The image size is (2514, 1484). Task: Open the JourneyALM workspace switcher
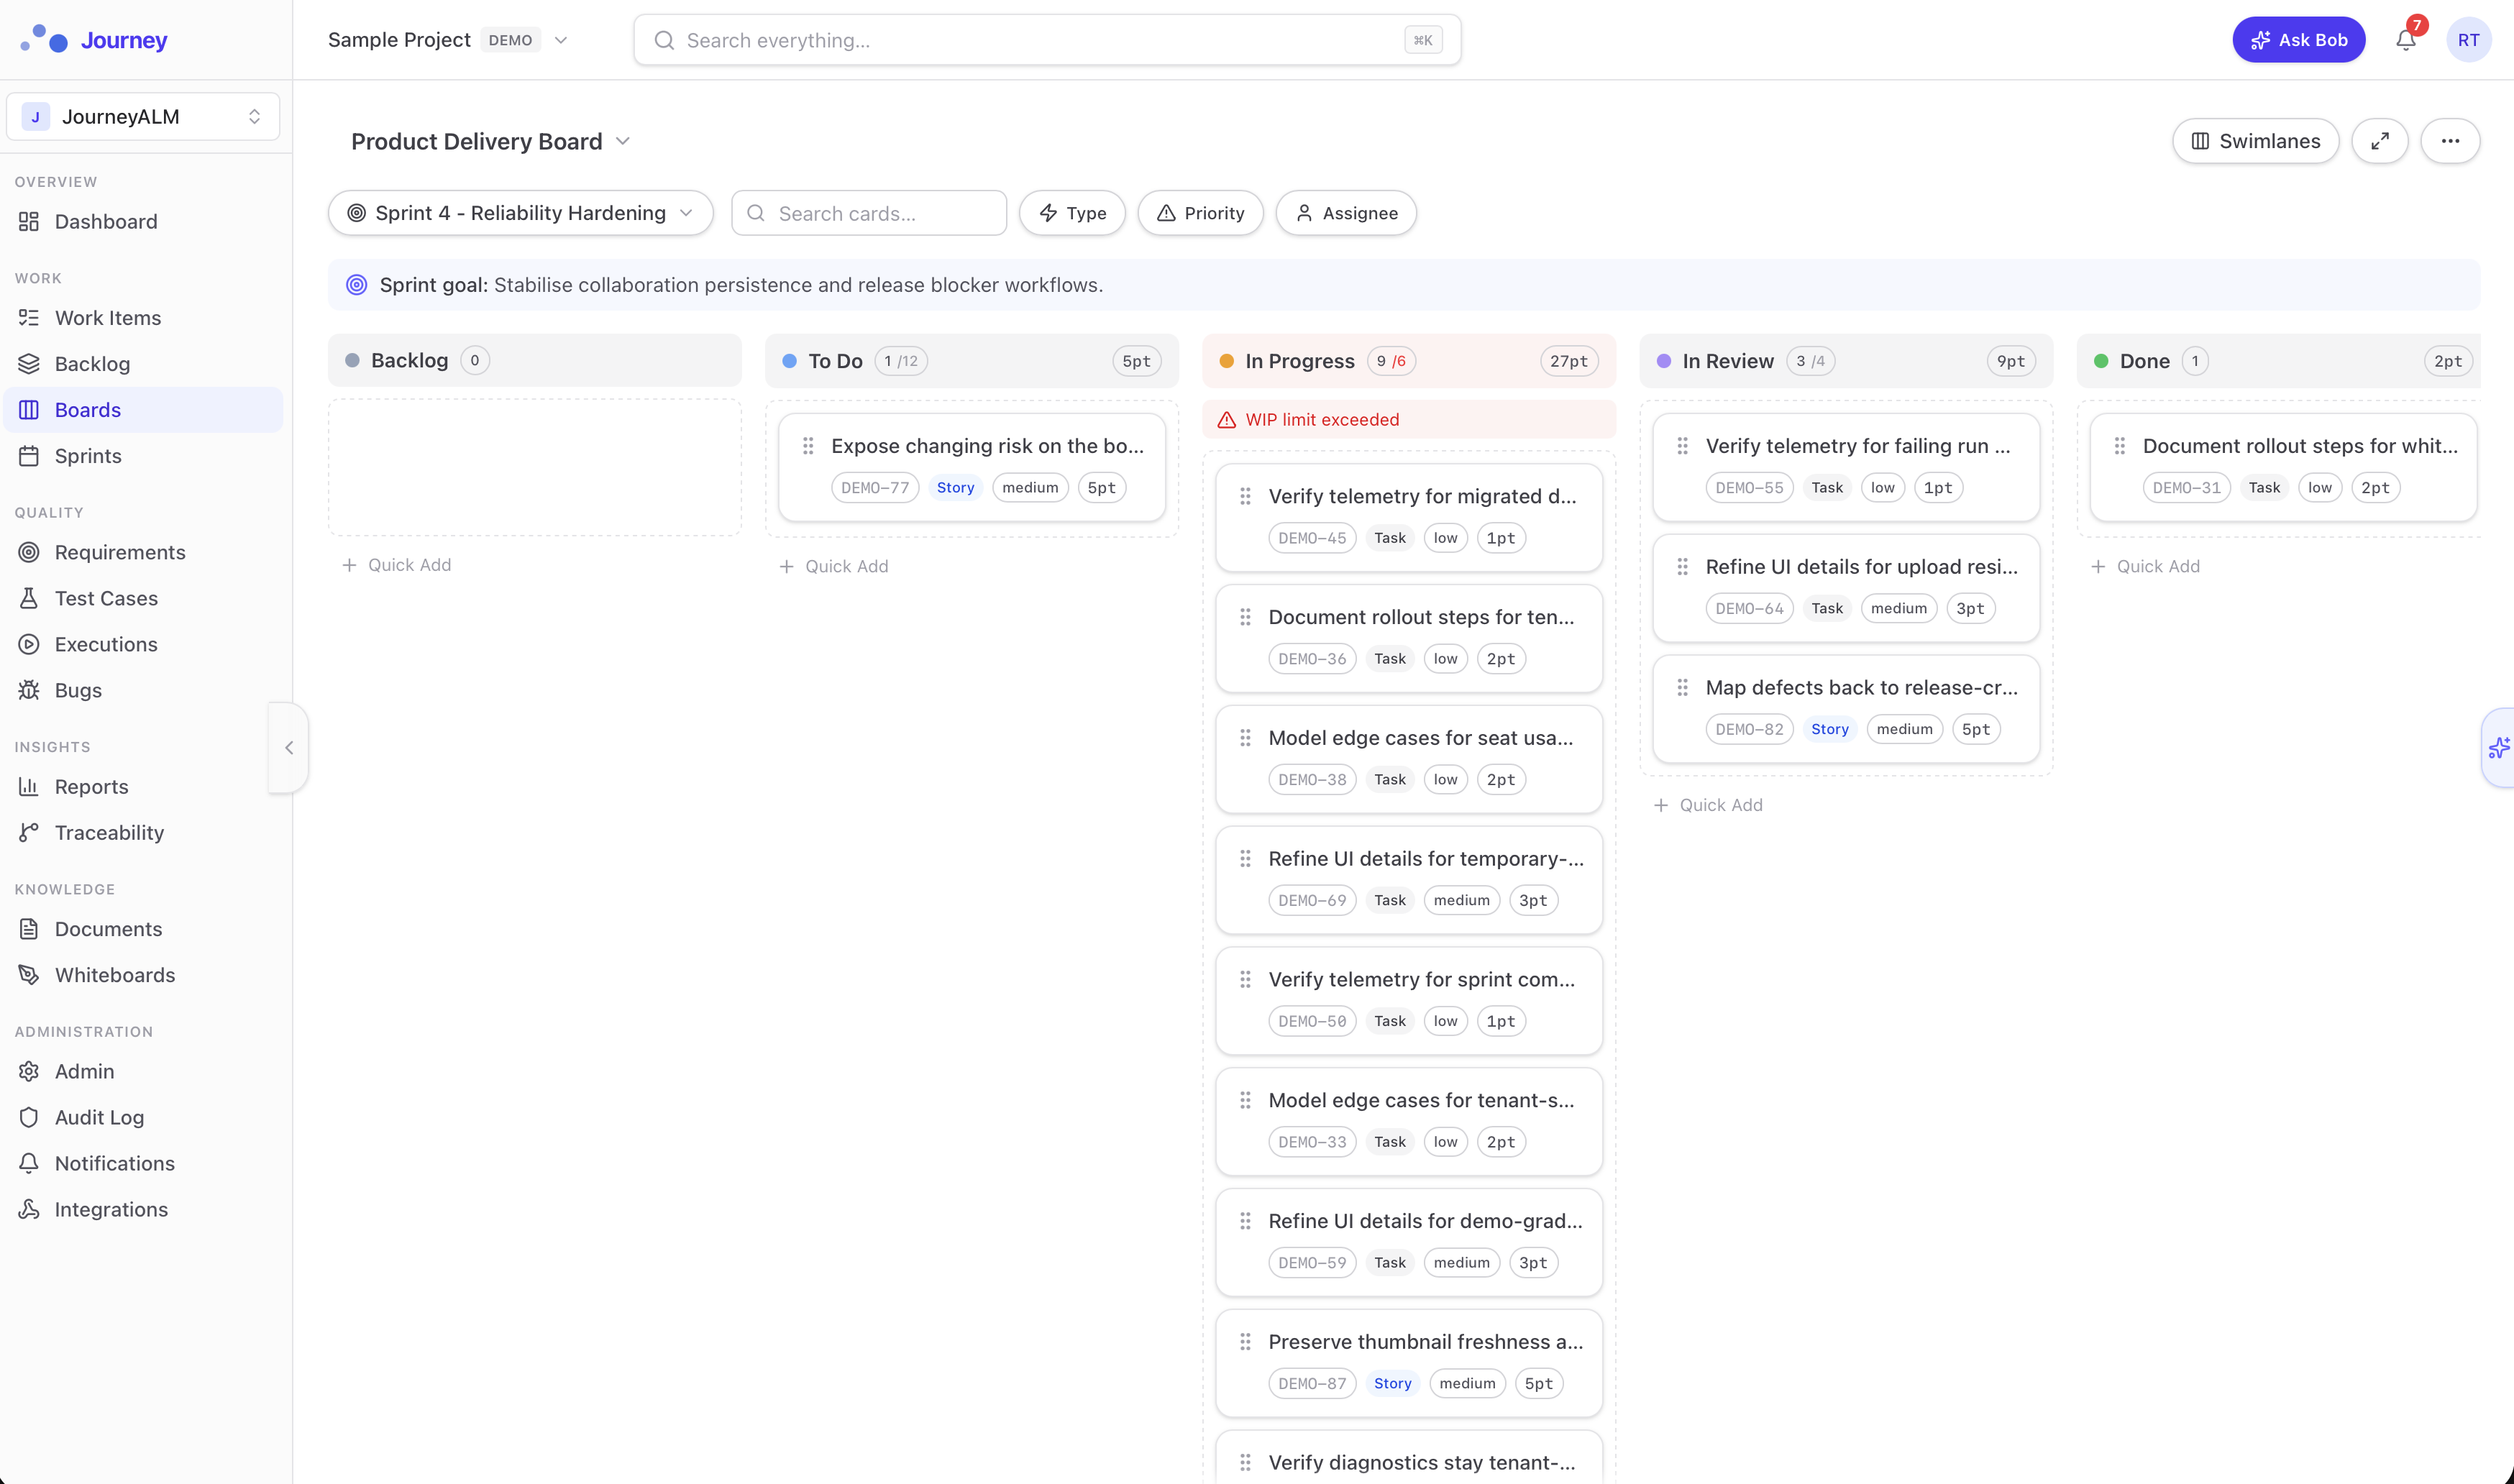(143, 116)
